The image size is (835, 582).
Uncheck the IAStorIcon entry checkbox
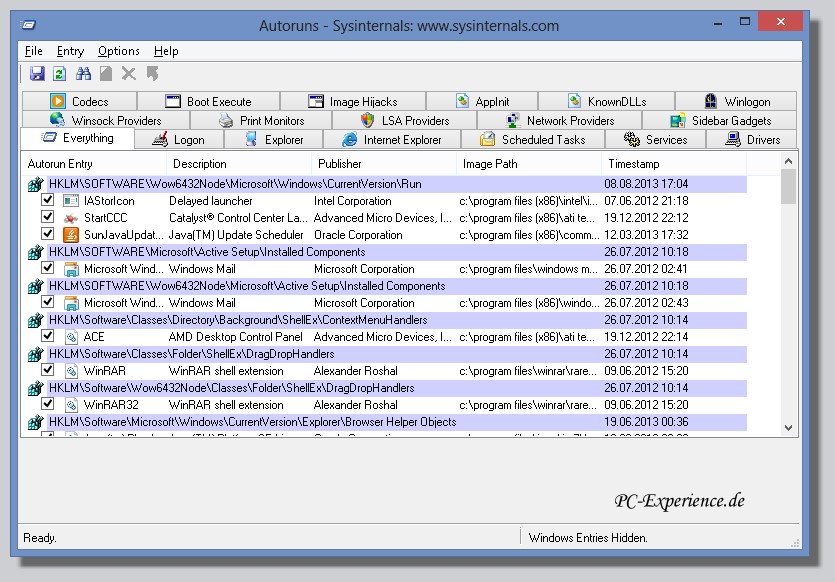[x=47, y=201]
